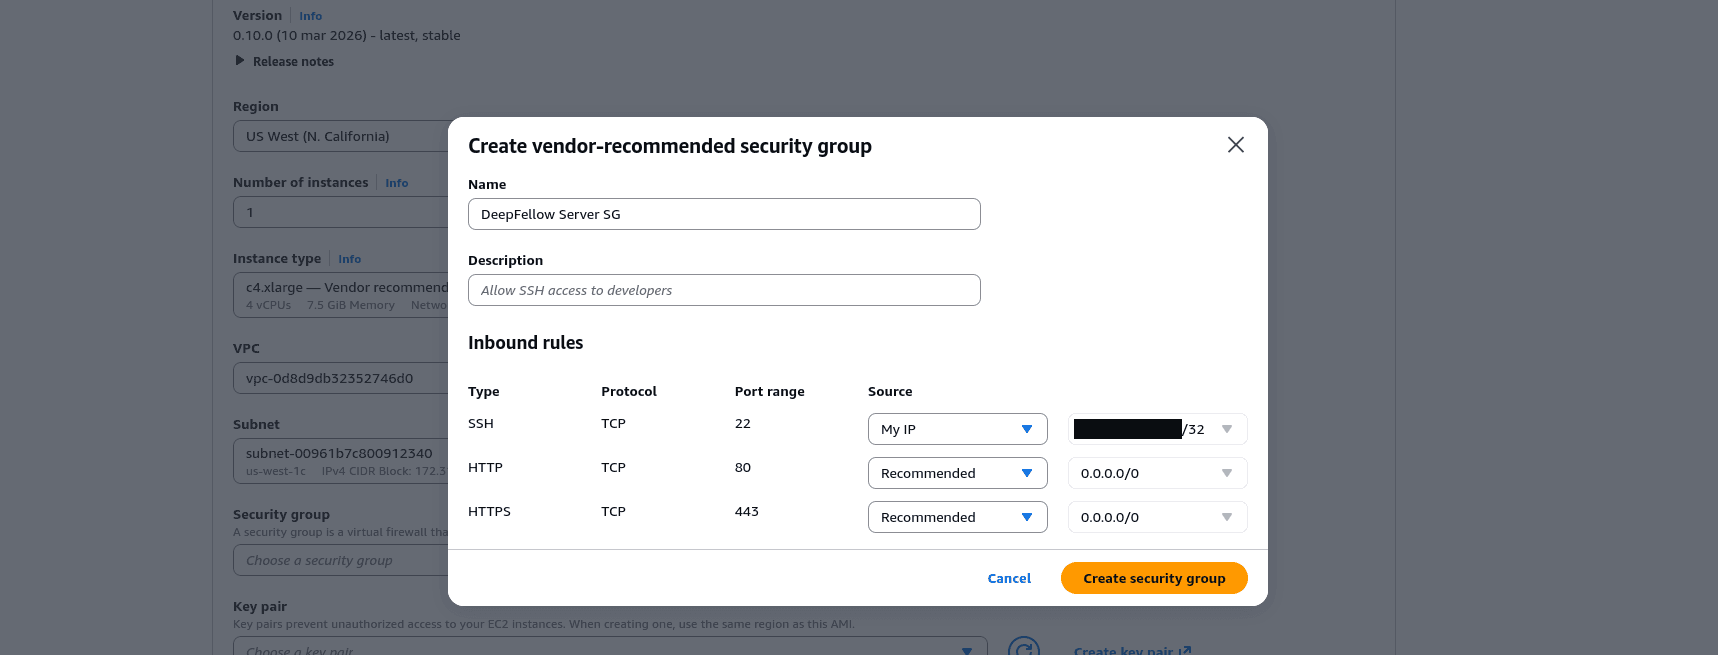Follow the Create key pair link
This screenshot has height=655, width=1718.
tap(1132, 651)
